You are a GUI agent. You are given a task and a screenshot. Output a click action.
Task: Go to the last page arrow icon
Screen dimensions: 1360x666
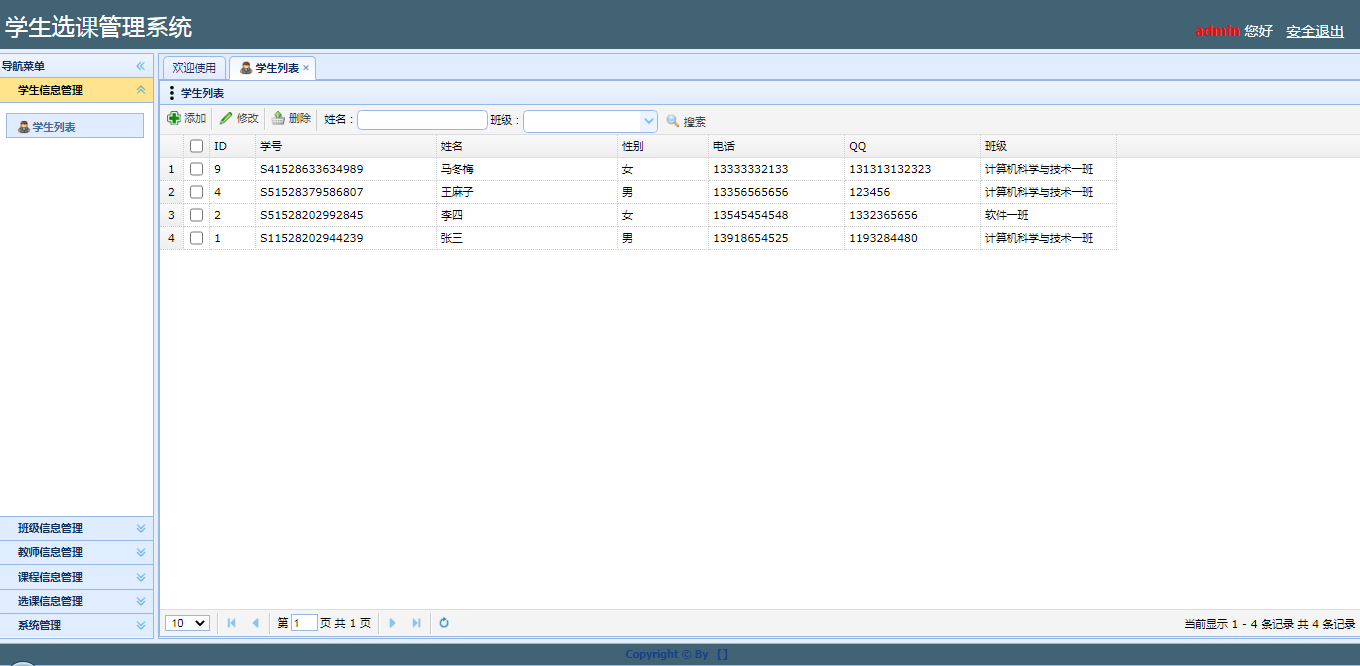416,623
